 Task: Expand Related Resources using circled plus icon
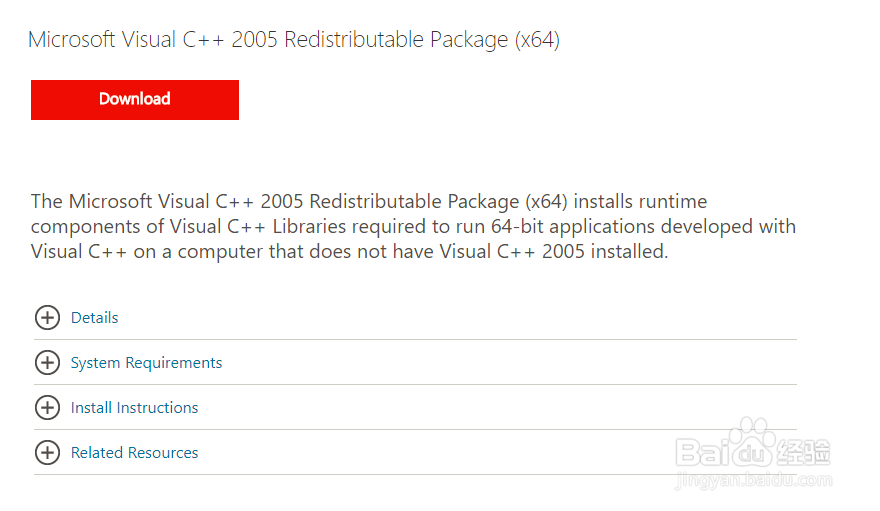click(x=48, y=452)
